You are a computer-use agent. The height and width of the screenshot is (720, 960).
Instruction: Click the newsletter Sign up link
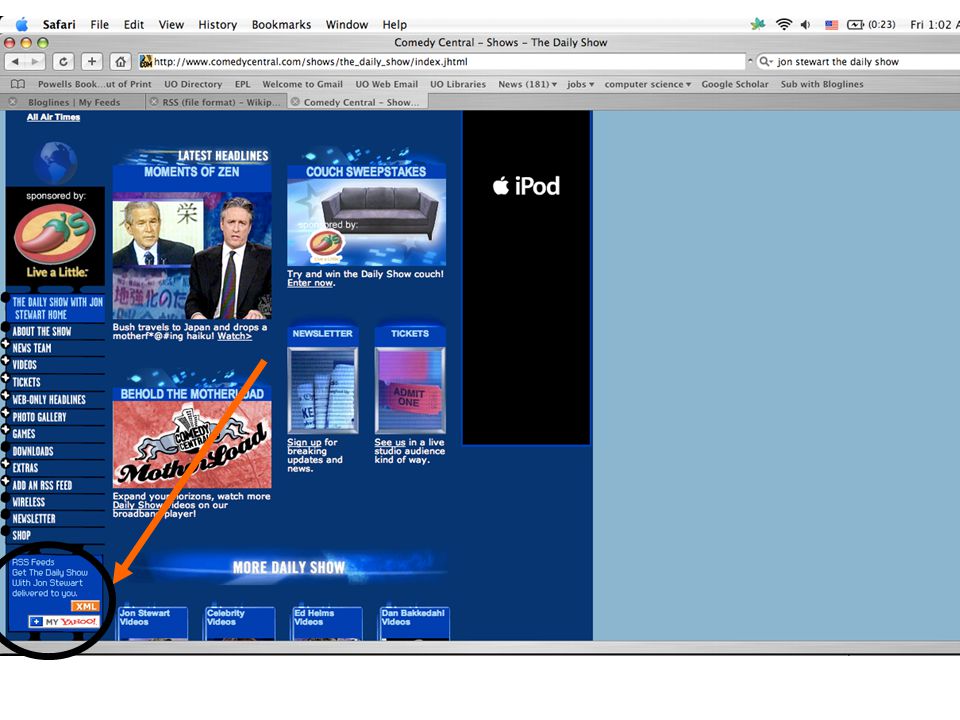coord(304,442)
